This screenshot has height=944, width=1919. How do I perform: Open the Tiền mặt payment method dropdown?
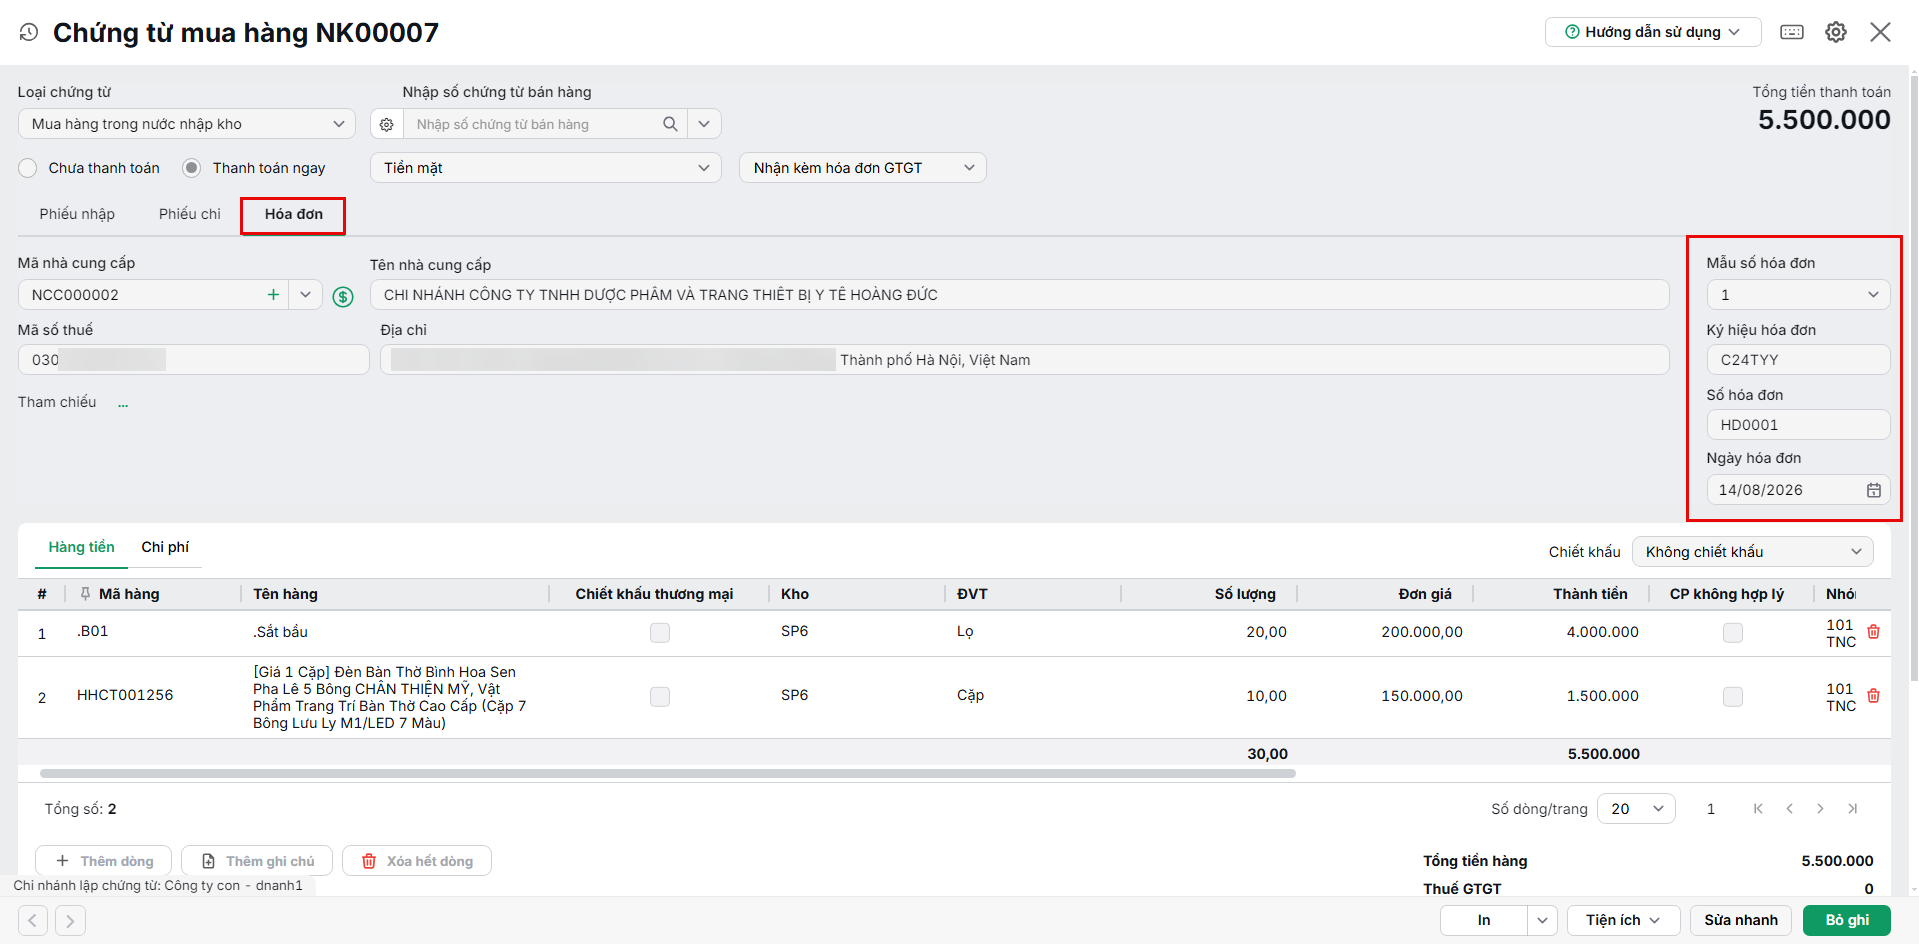tap(546, 168)
